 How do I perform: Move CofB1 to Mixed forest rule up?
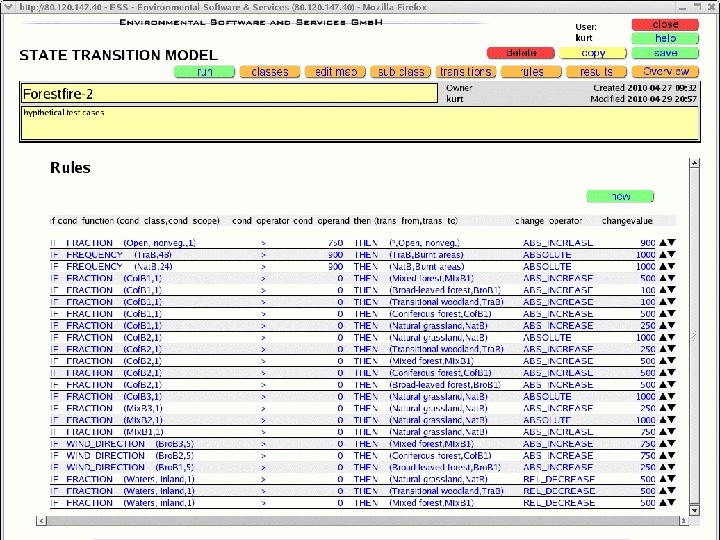pos(663,278)
